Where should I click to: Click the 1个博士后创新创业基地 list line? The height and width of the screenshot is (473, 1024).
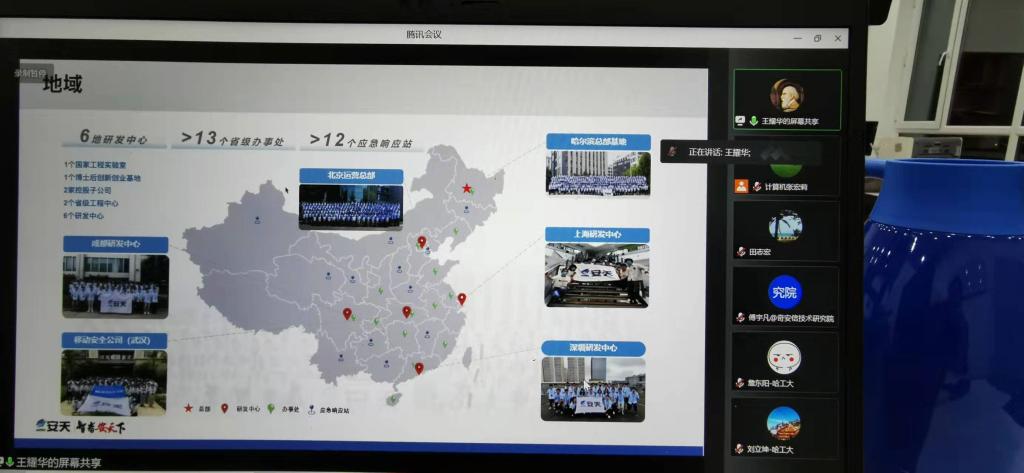103,178
